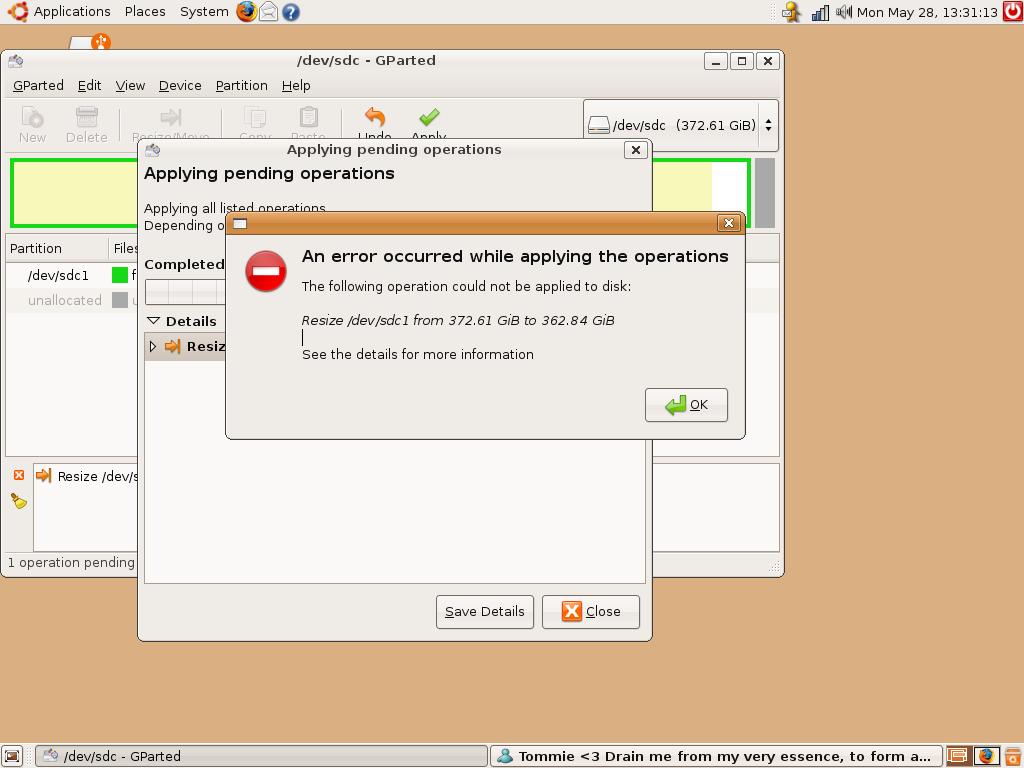Viewport: 1024px width, 768px height.
Task: Open the View menu
Action: coord(130,86)
